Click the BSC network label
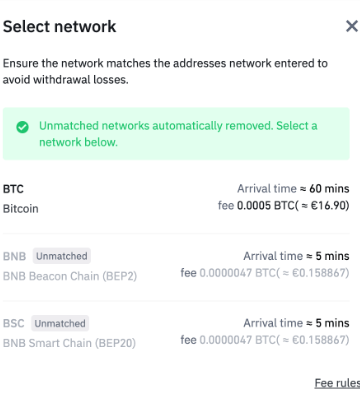Viewport: 360px width, 405px height. (14, 323)
